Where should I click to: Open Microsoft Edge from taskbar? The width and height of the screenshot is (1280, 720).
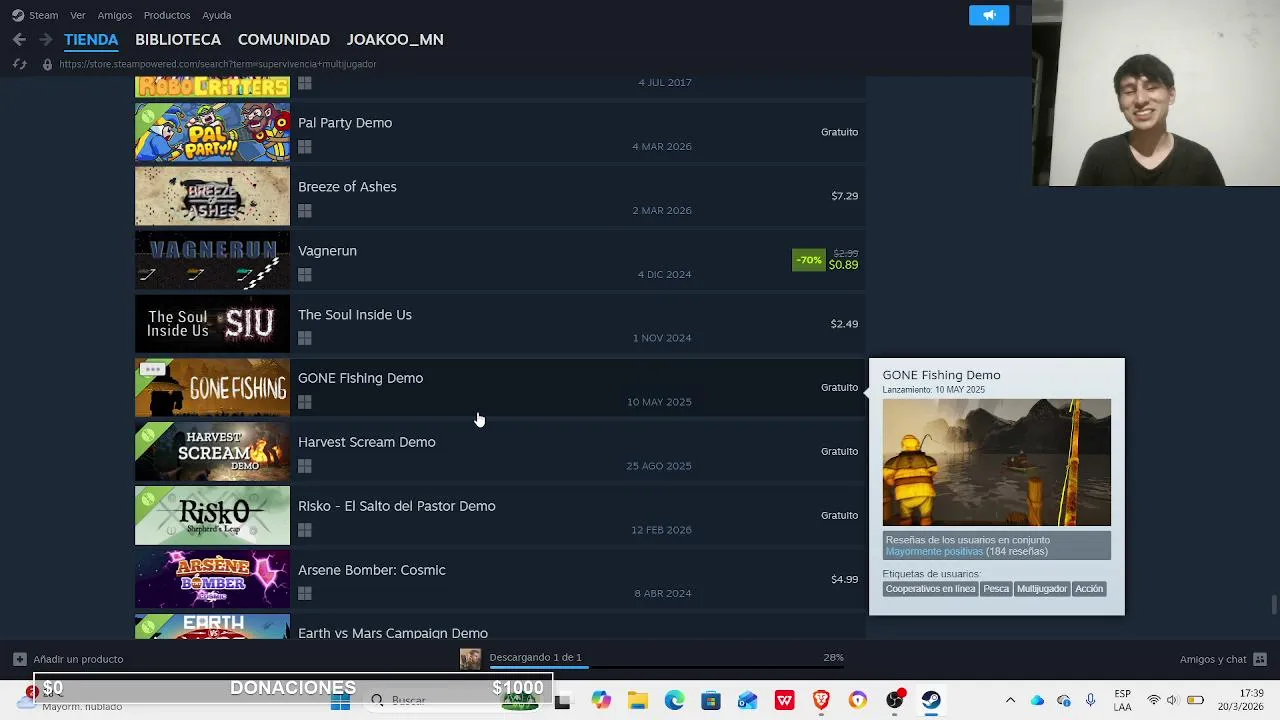674,700
